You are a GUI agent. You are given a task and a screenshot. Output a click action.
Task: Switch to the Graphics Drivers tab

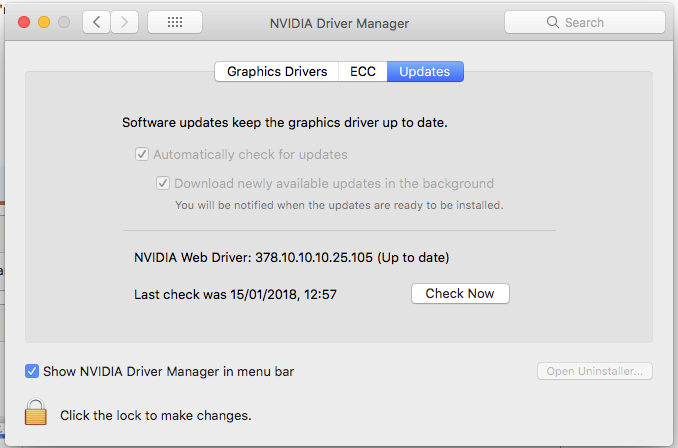(277, 71)
